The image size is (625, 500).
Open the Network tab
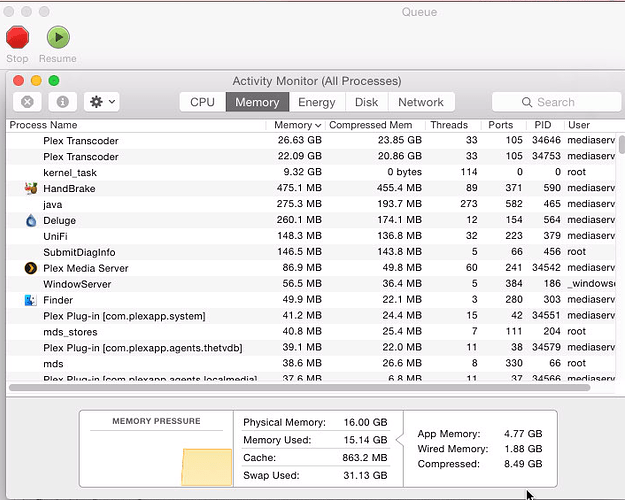(421, 102)
